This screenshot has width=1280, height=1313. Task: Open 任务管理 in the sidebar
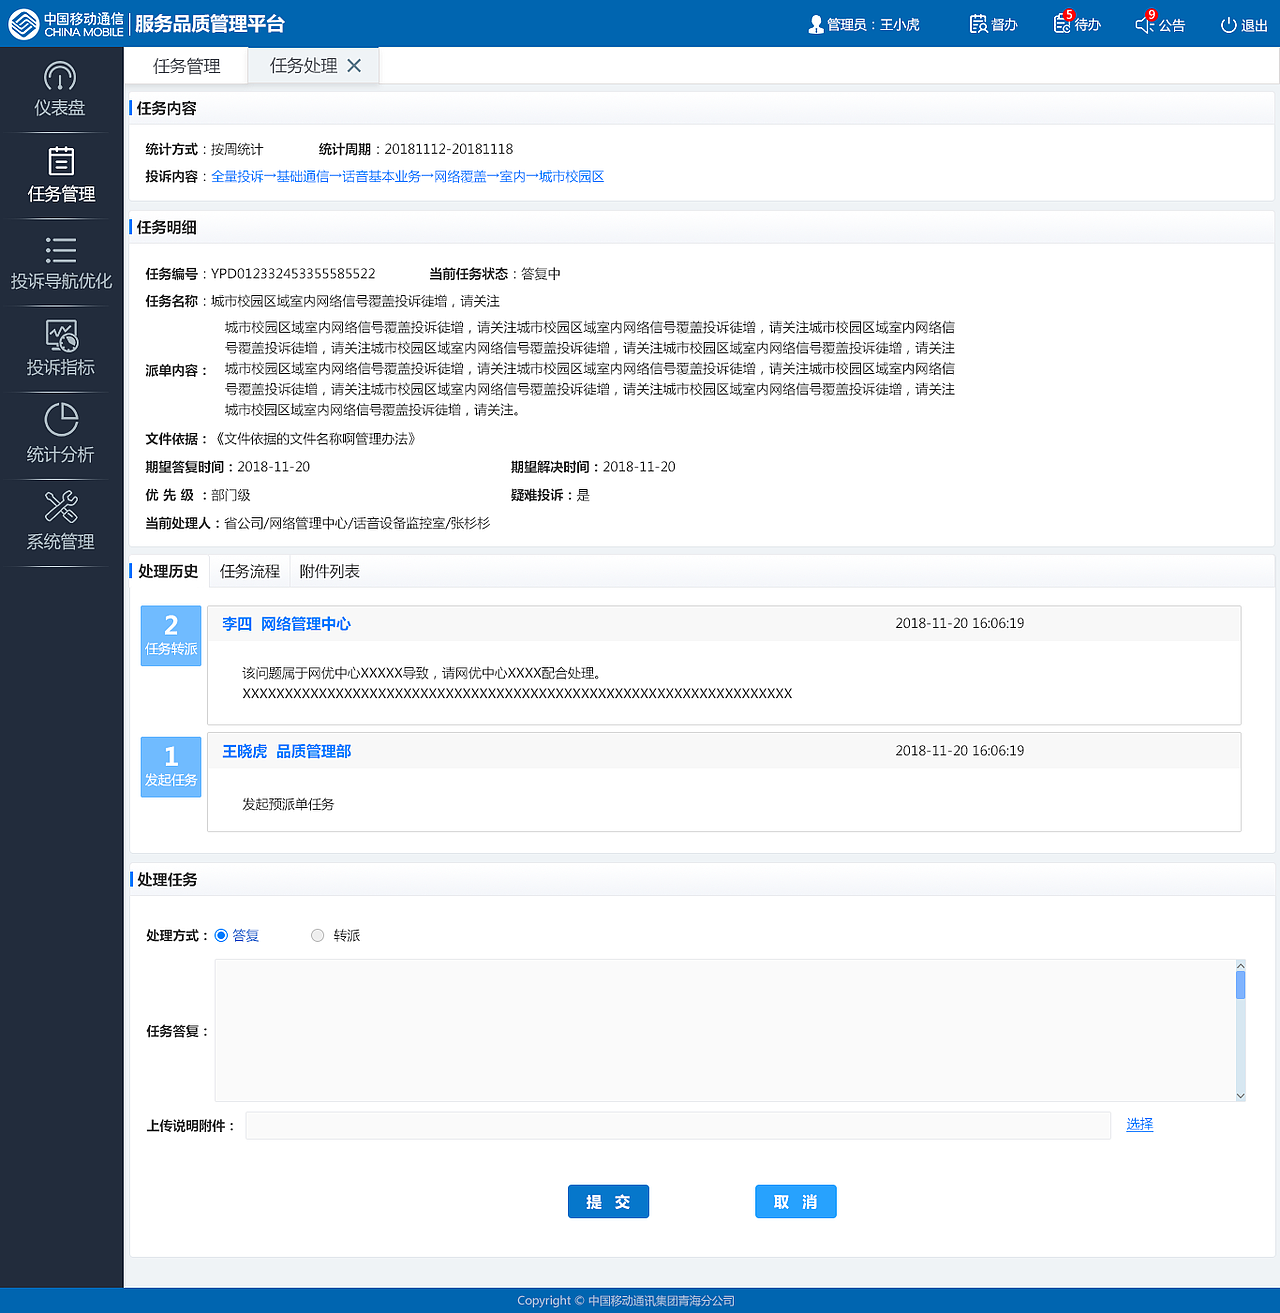click(x=61, y=175)
